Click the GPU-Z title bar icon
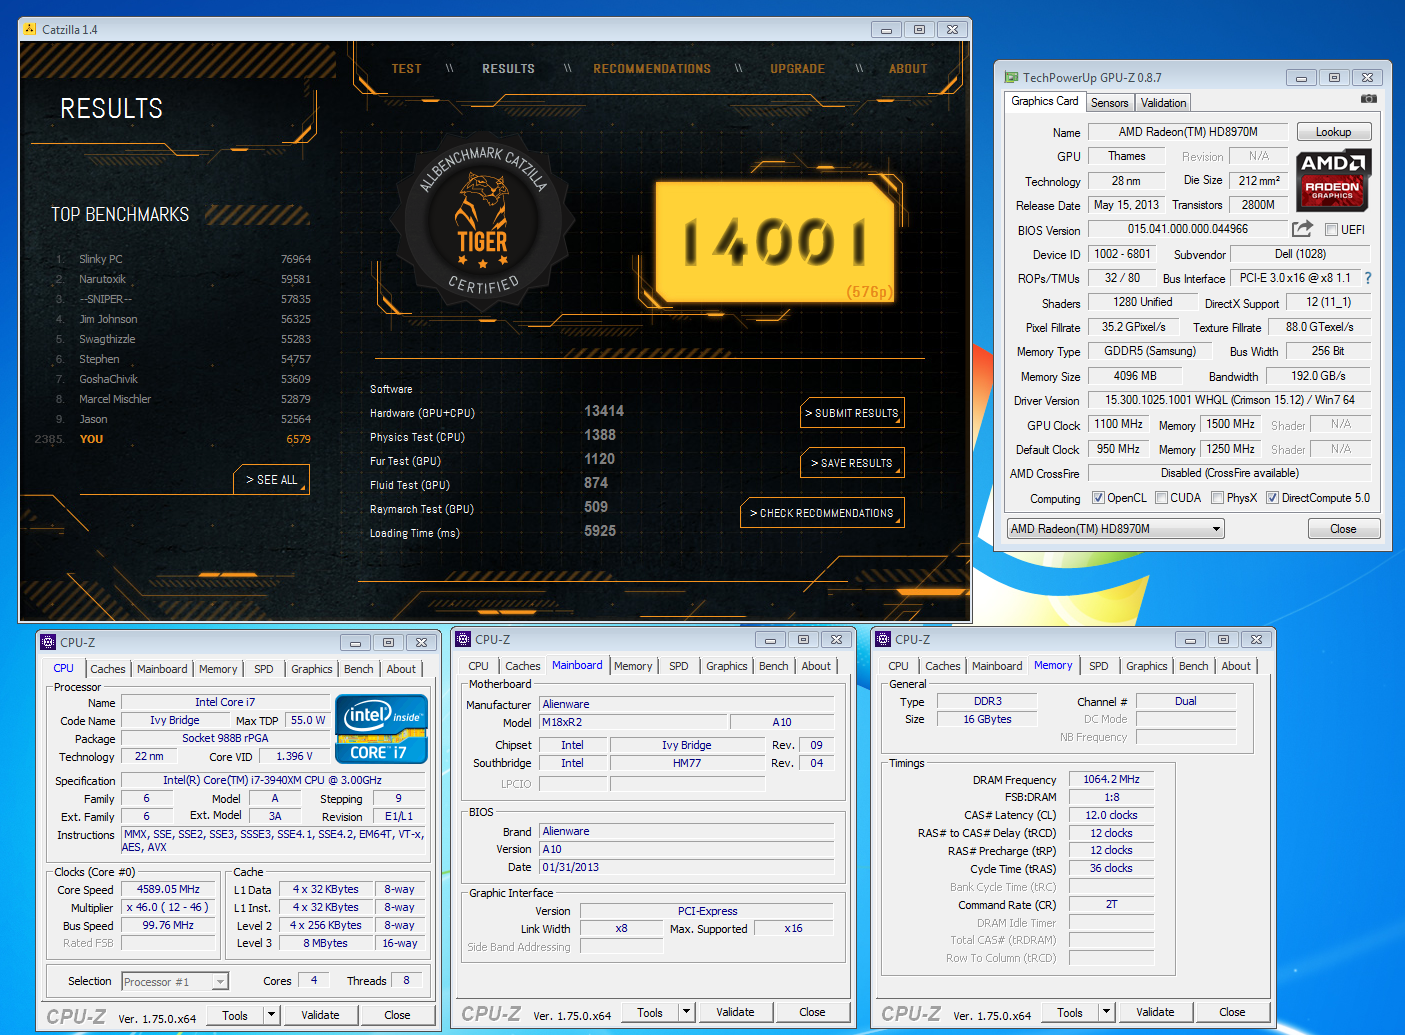 click(1011, 77)
